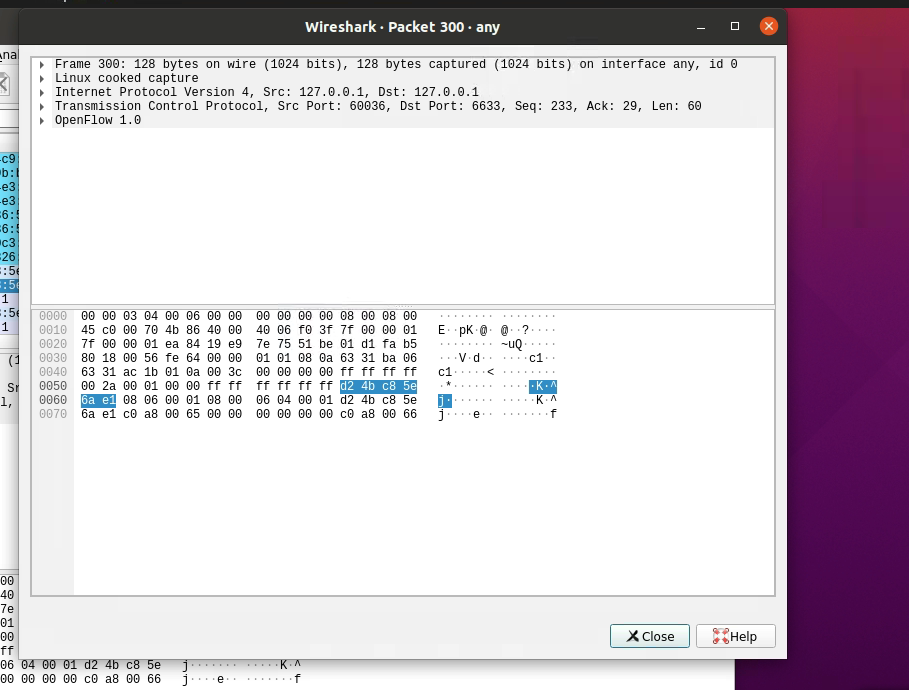The image size is (909, 690).
Task: Click hex offset 0020
Action: coord(53,344)
